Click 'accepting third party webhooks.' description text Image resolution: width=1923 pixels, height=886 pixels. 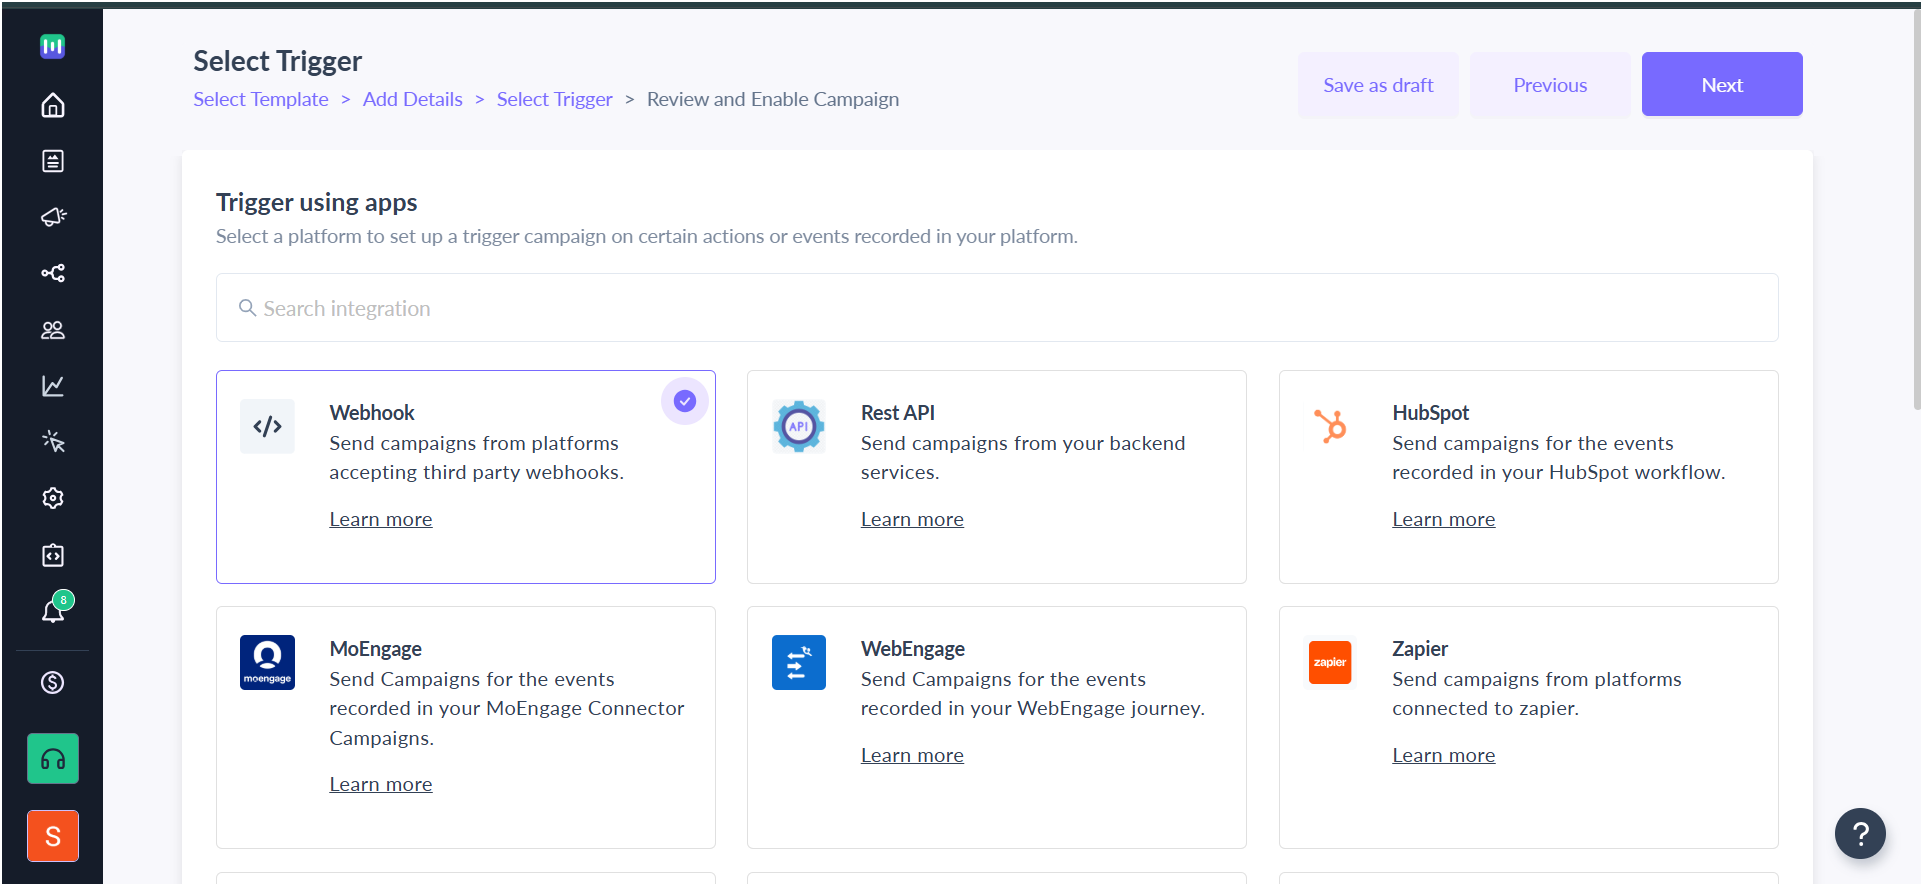click(x=477, y=472)
